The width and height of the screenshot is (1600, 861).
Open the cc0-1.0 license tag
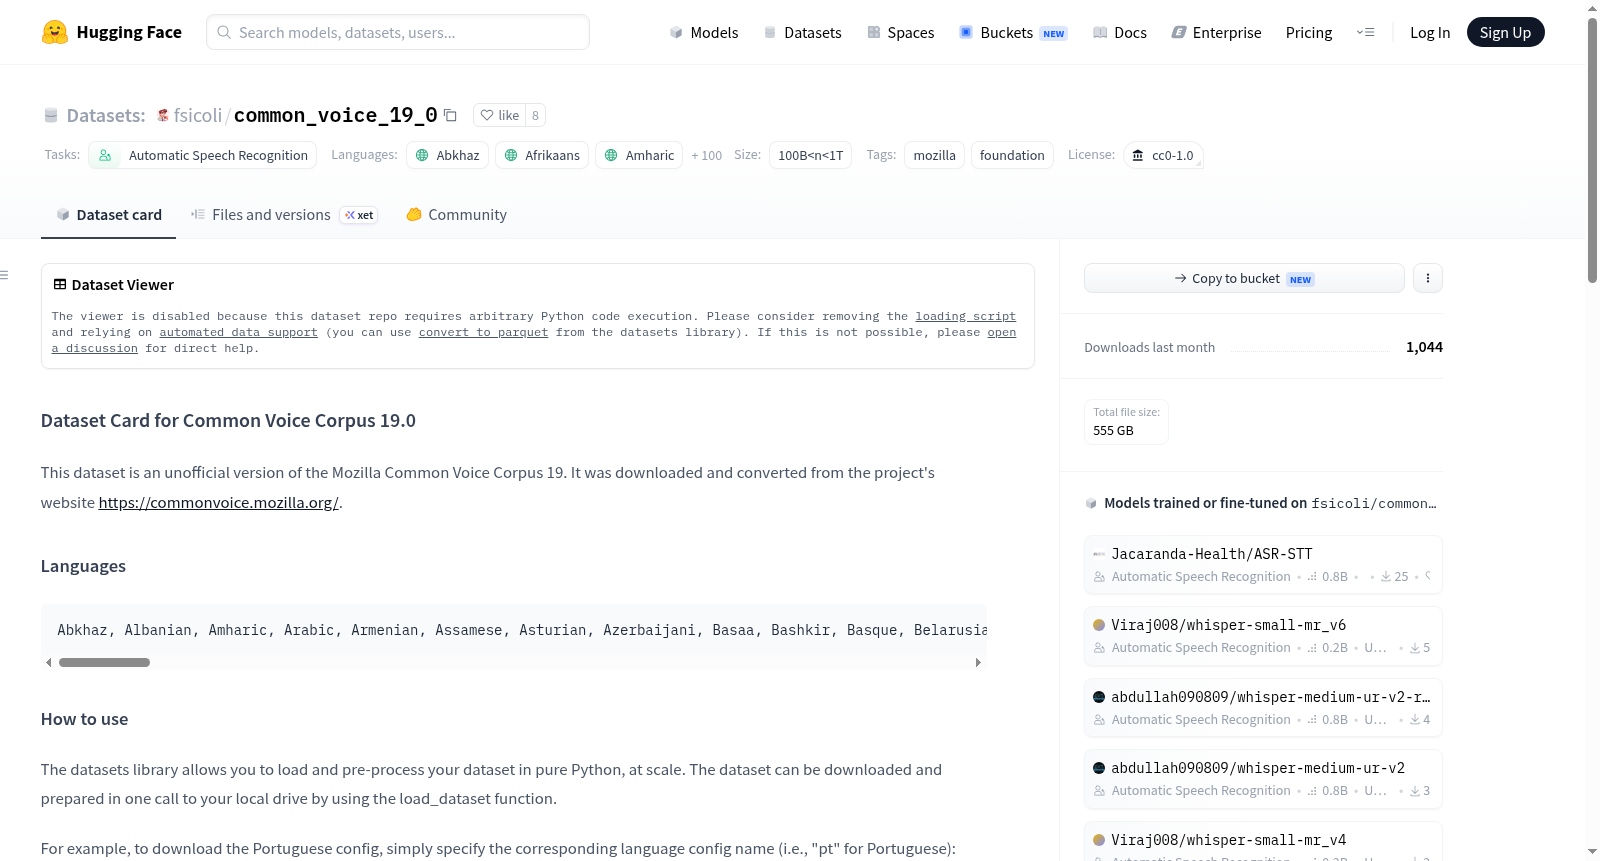pyautogui.click(x=1163, y=155)
